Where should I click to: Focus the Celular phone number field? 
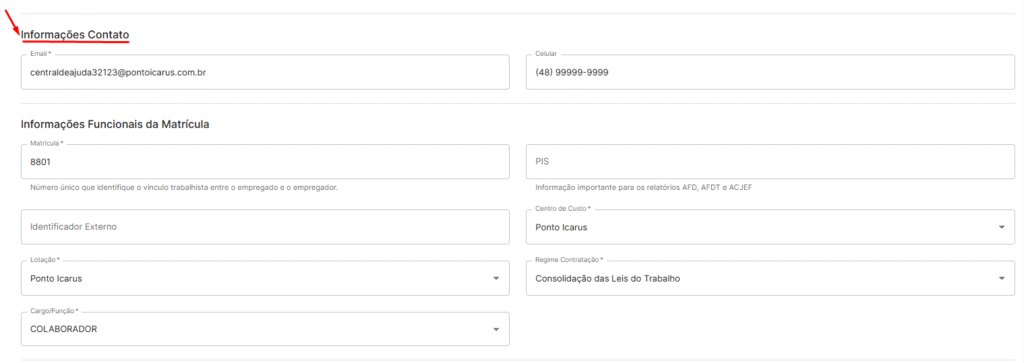tap(770, 72)
